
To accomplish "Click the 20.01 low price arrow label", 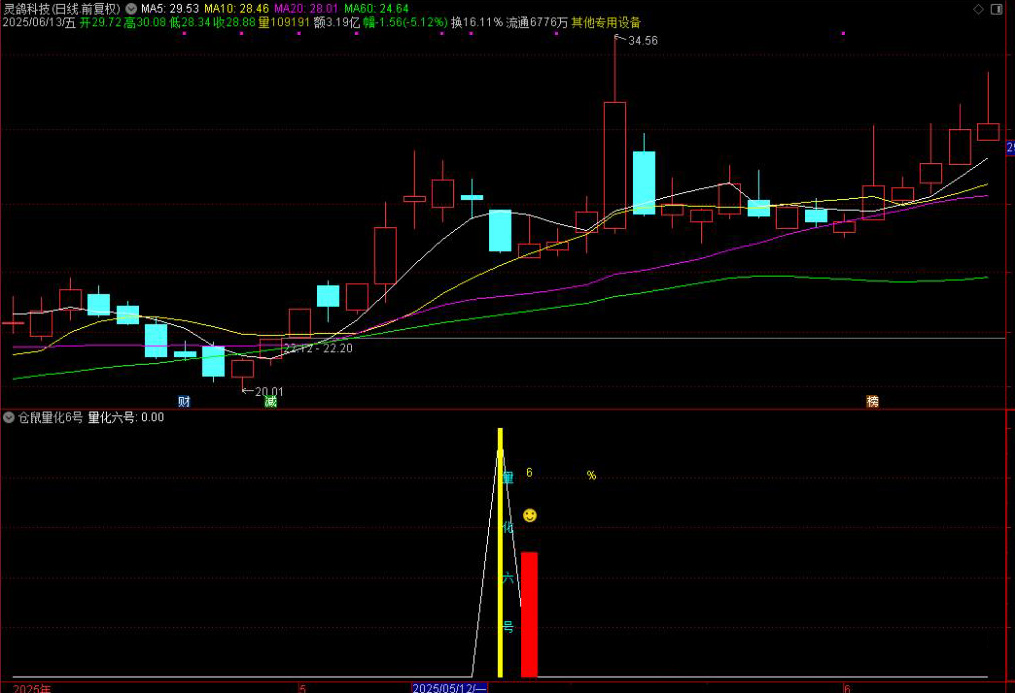I will (264, 391).
